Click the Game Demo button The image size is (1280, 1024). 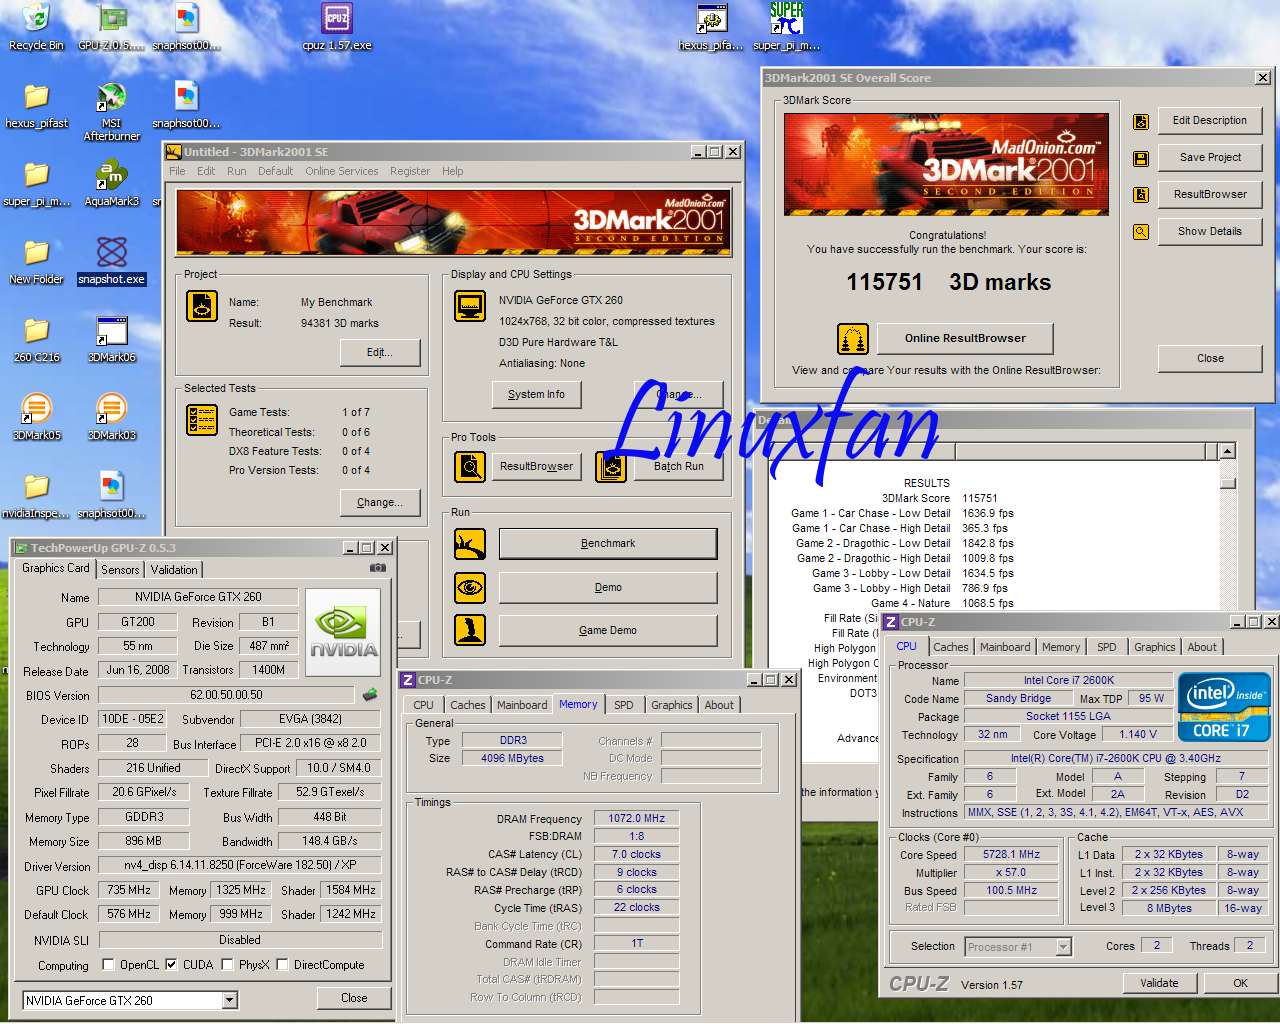coord(608,630)
